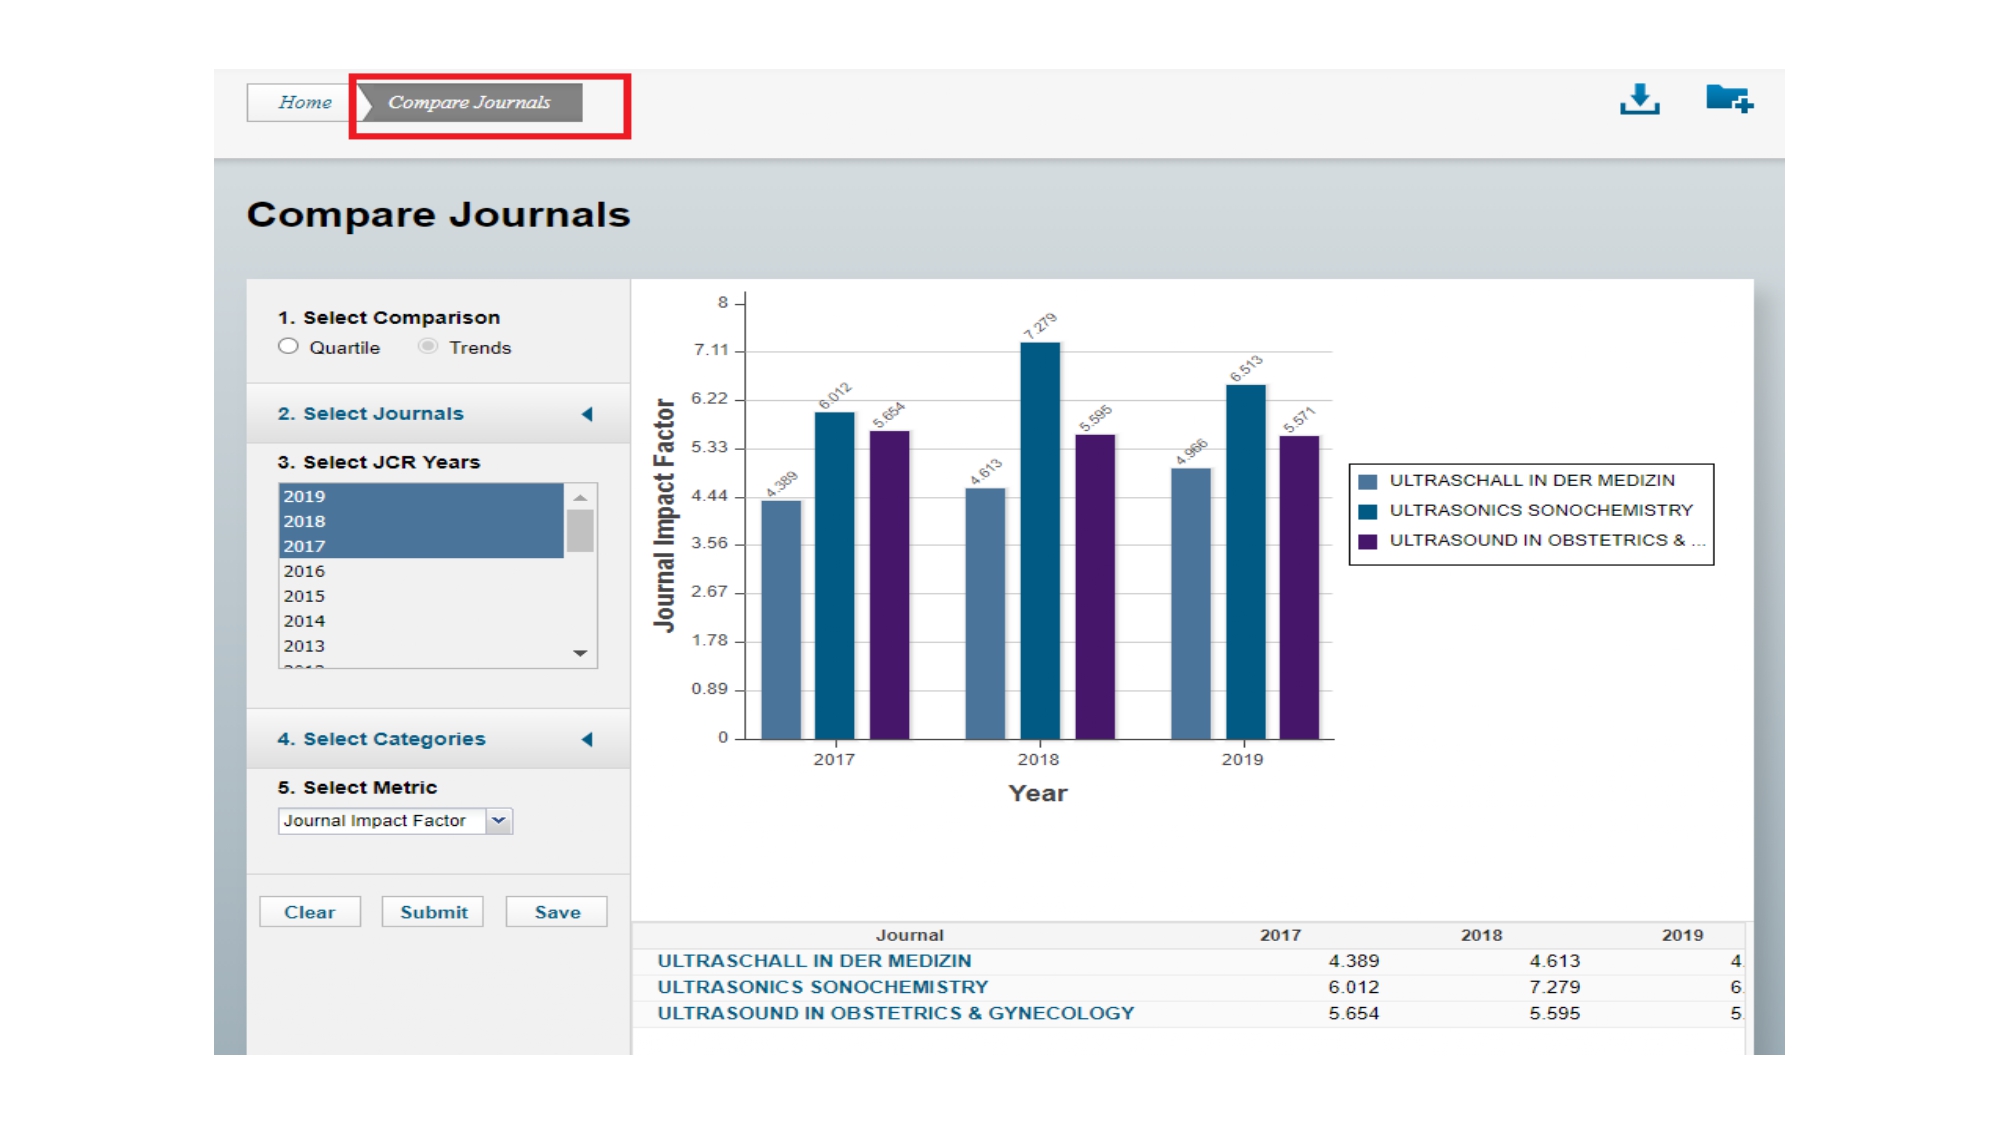The image size is (2000, 1125).
Task: Go to the Home breadcrumb
Action: click(x=304, y=102)
